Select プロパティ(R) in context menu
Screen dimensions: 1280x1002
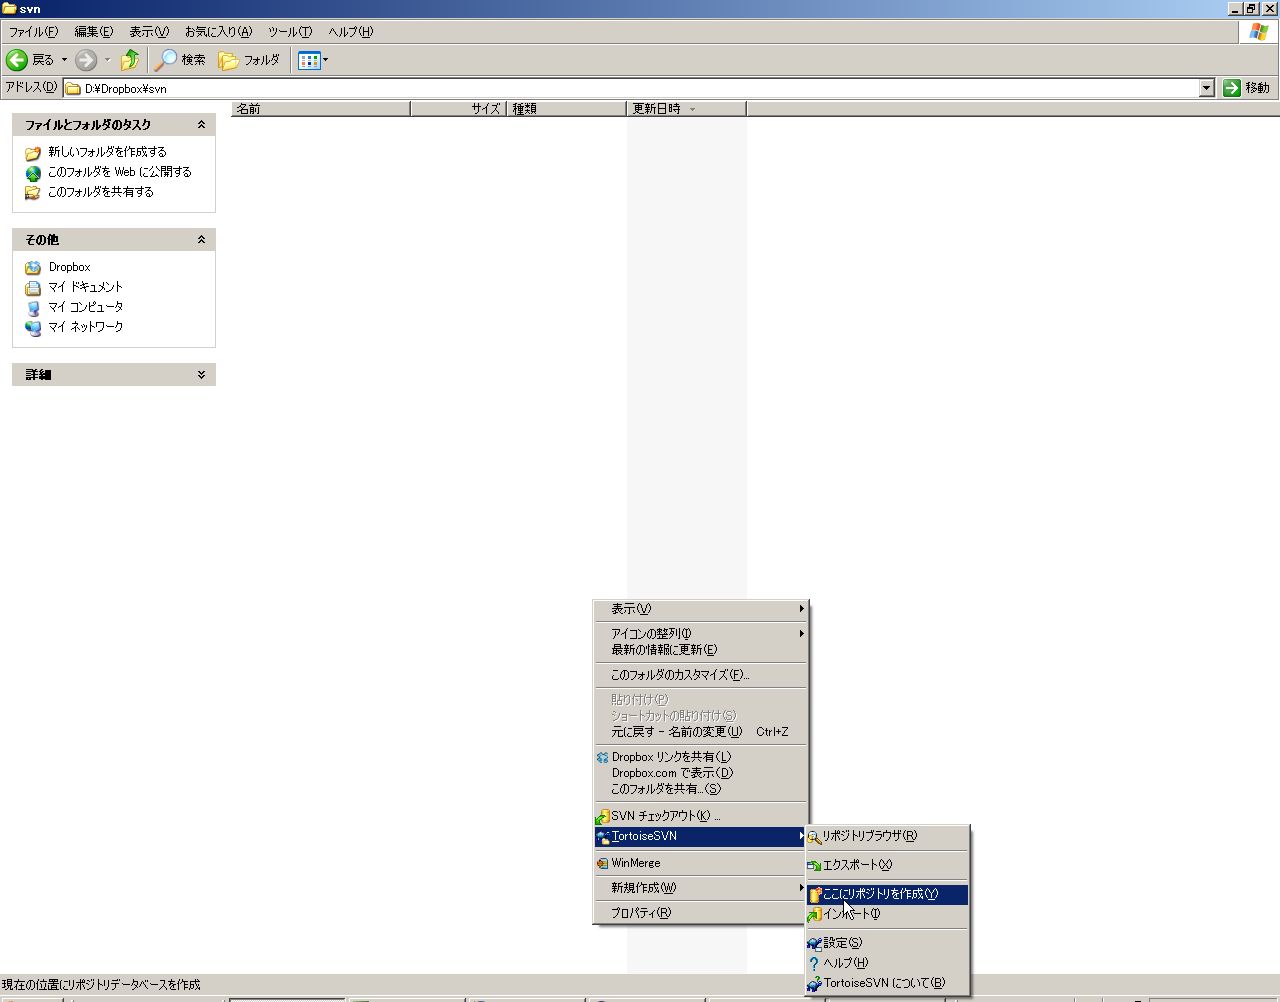click(701, 913)
